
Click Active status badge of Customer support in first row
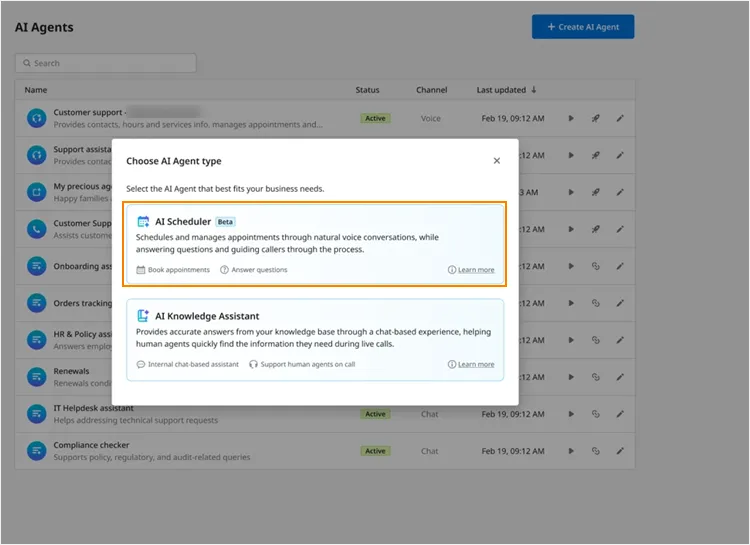tap(375, 118)
